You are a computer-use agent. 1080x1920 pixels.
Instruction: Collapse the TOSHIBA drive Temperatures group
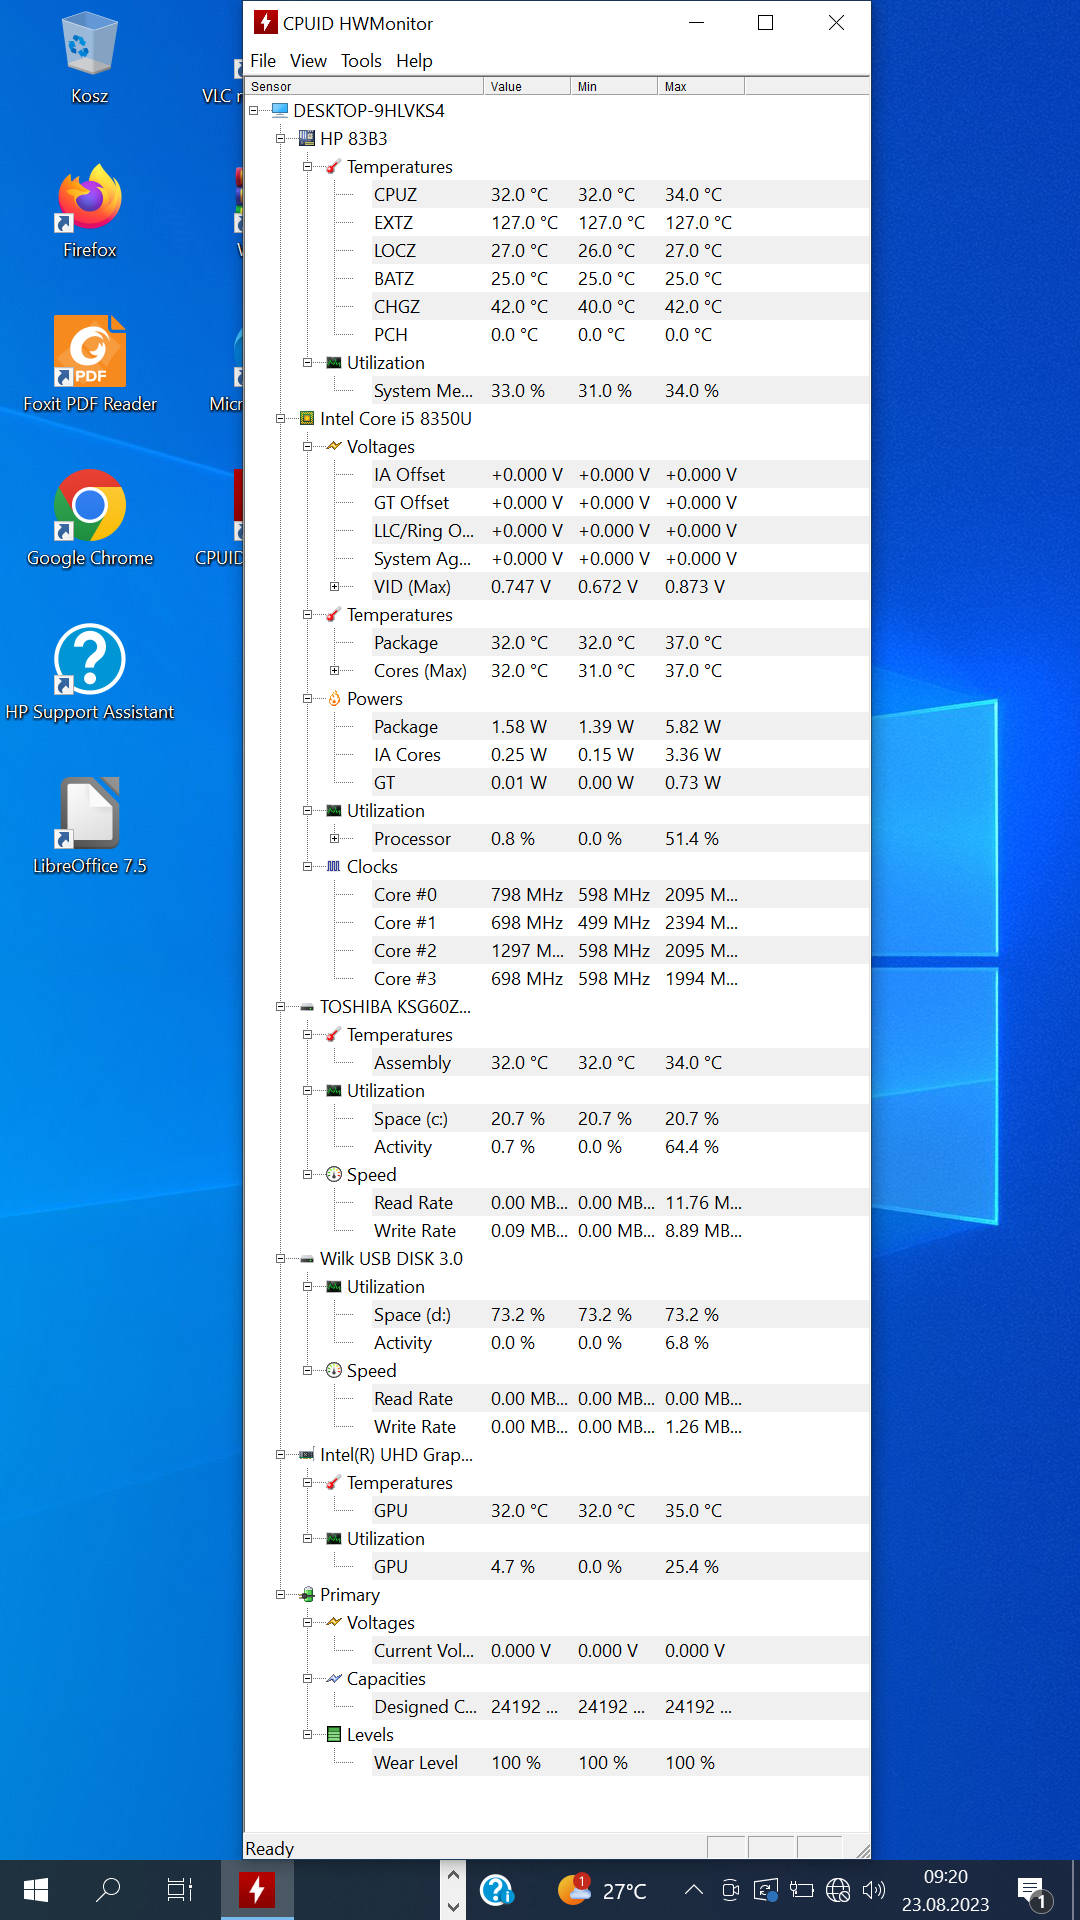click(x=308, y=1035)
